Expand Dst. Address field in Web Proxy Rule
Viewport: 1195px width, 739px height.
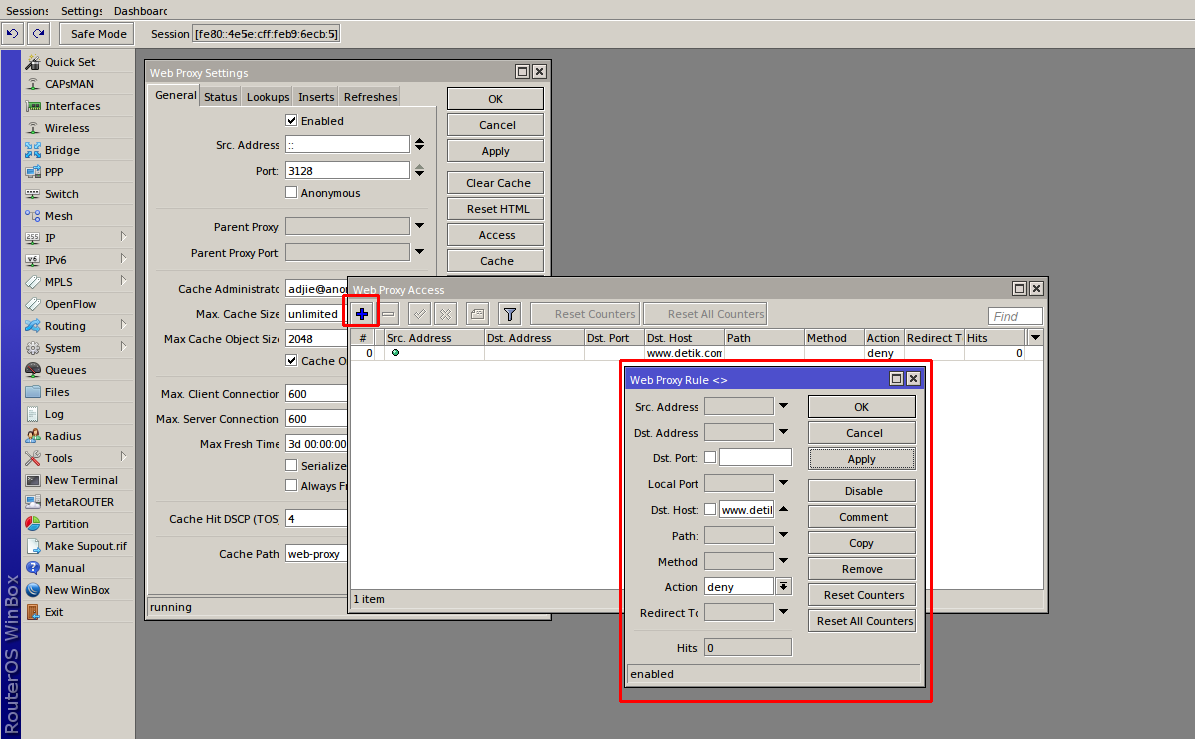[x=783, y=432]
